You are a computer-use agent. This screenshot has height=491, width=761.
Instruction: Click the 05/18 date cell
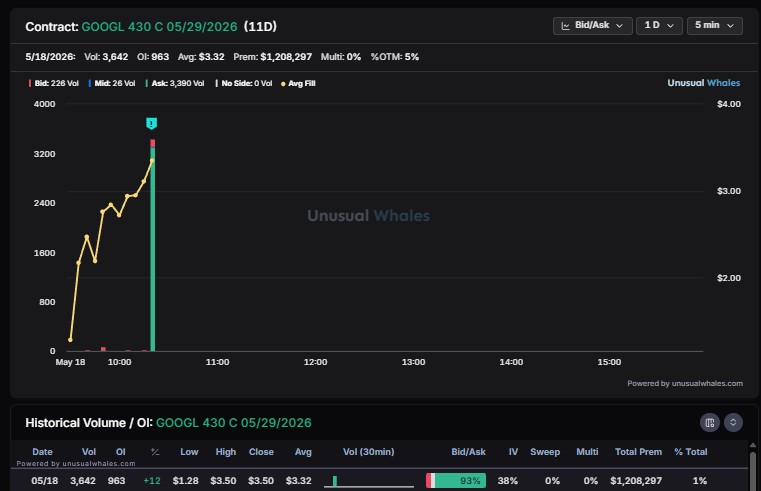pos(45,481)
